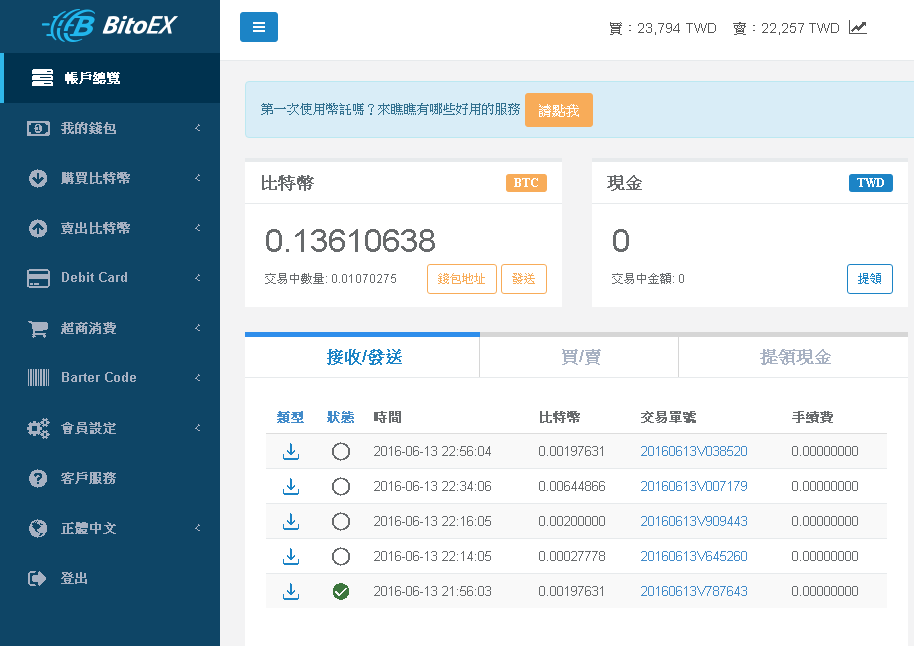Click the 帳戶總覽 stacked-cards icon
Screen dimensions: 914x646
pos(42,78)
